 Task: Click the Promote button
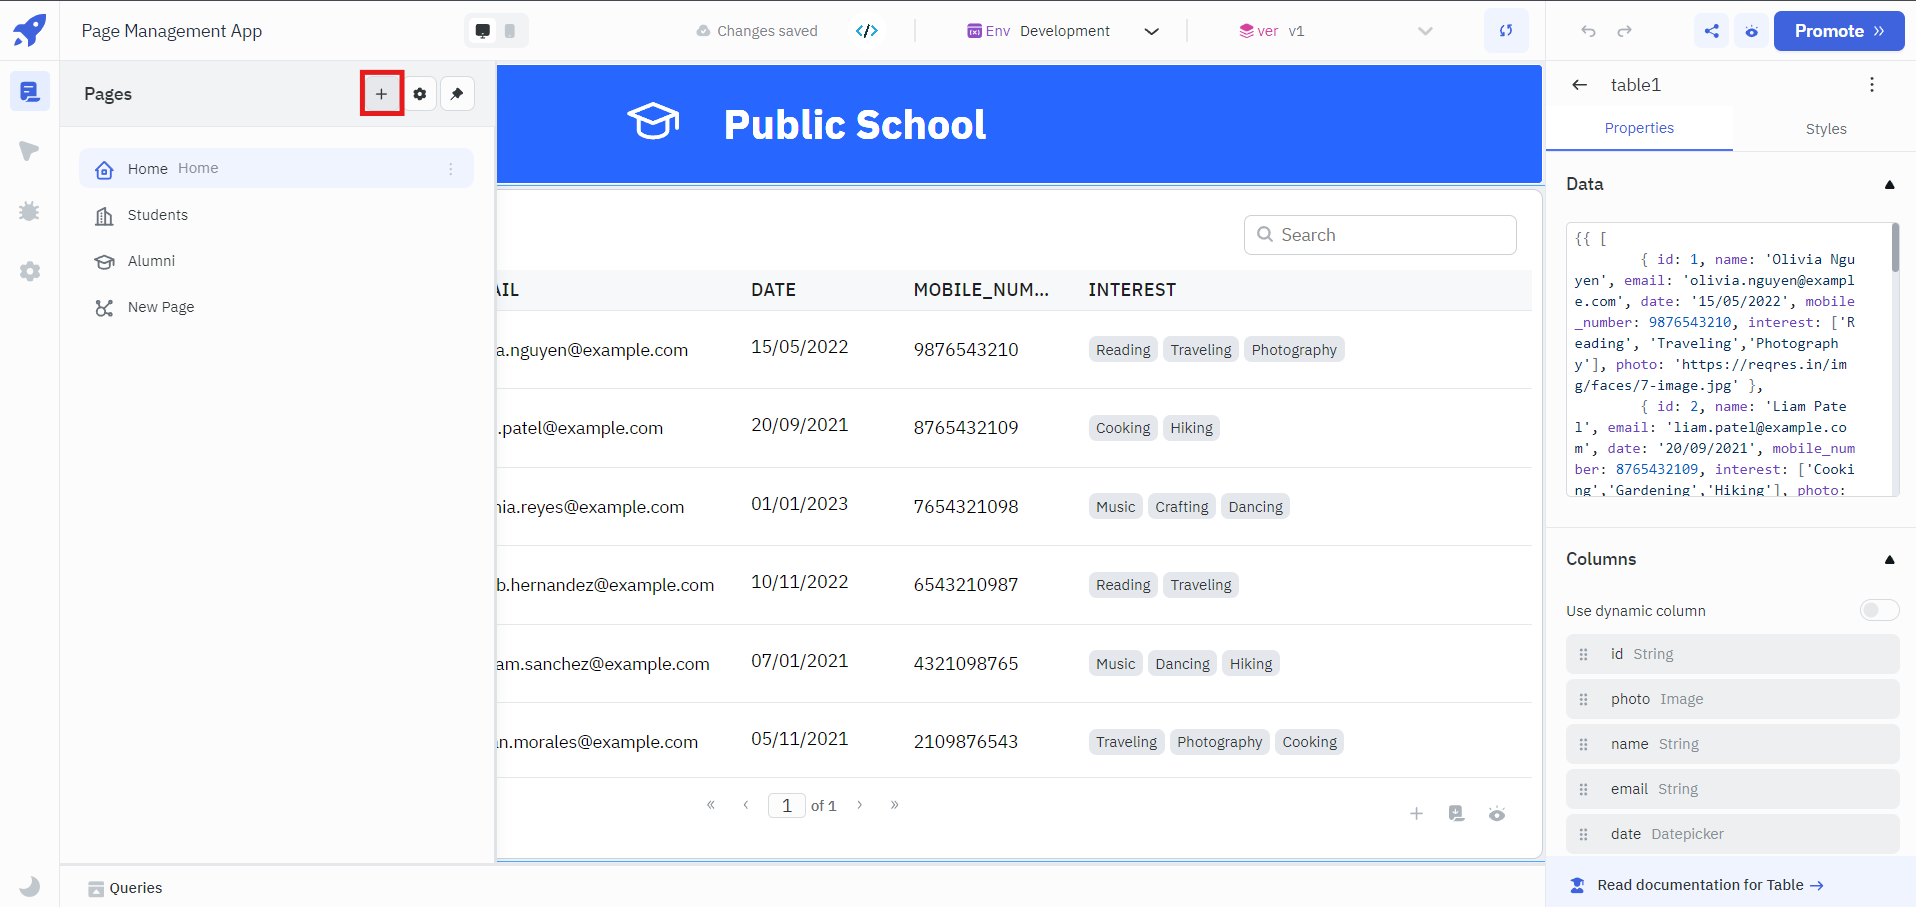1839,31
